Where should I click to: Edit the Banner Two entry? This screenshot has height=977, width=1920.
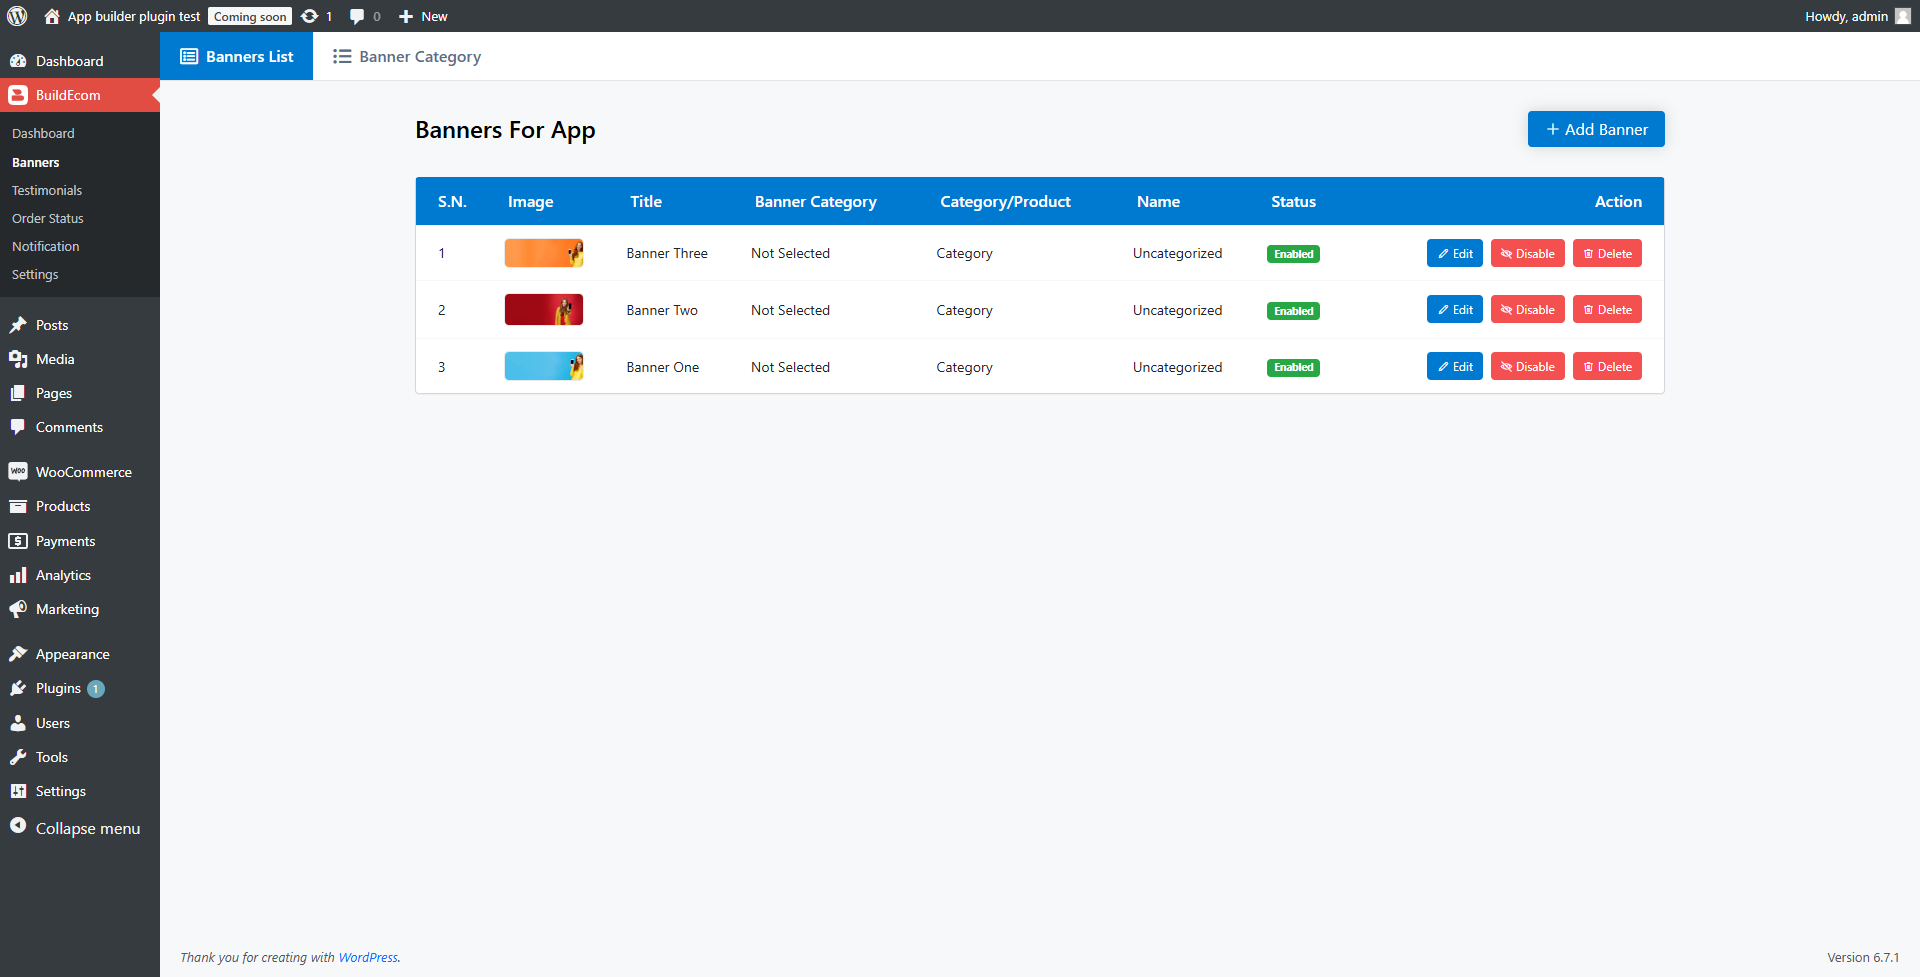(1454, 310)
